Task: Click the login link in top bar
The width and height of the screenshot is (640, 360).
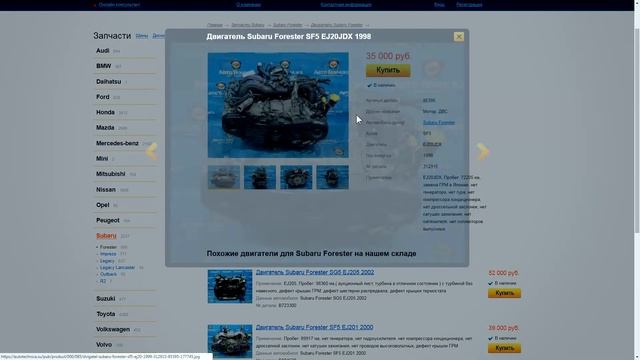Action: (439, 5)
